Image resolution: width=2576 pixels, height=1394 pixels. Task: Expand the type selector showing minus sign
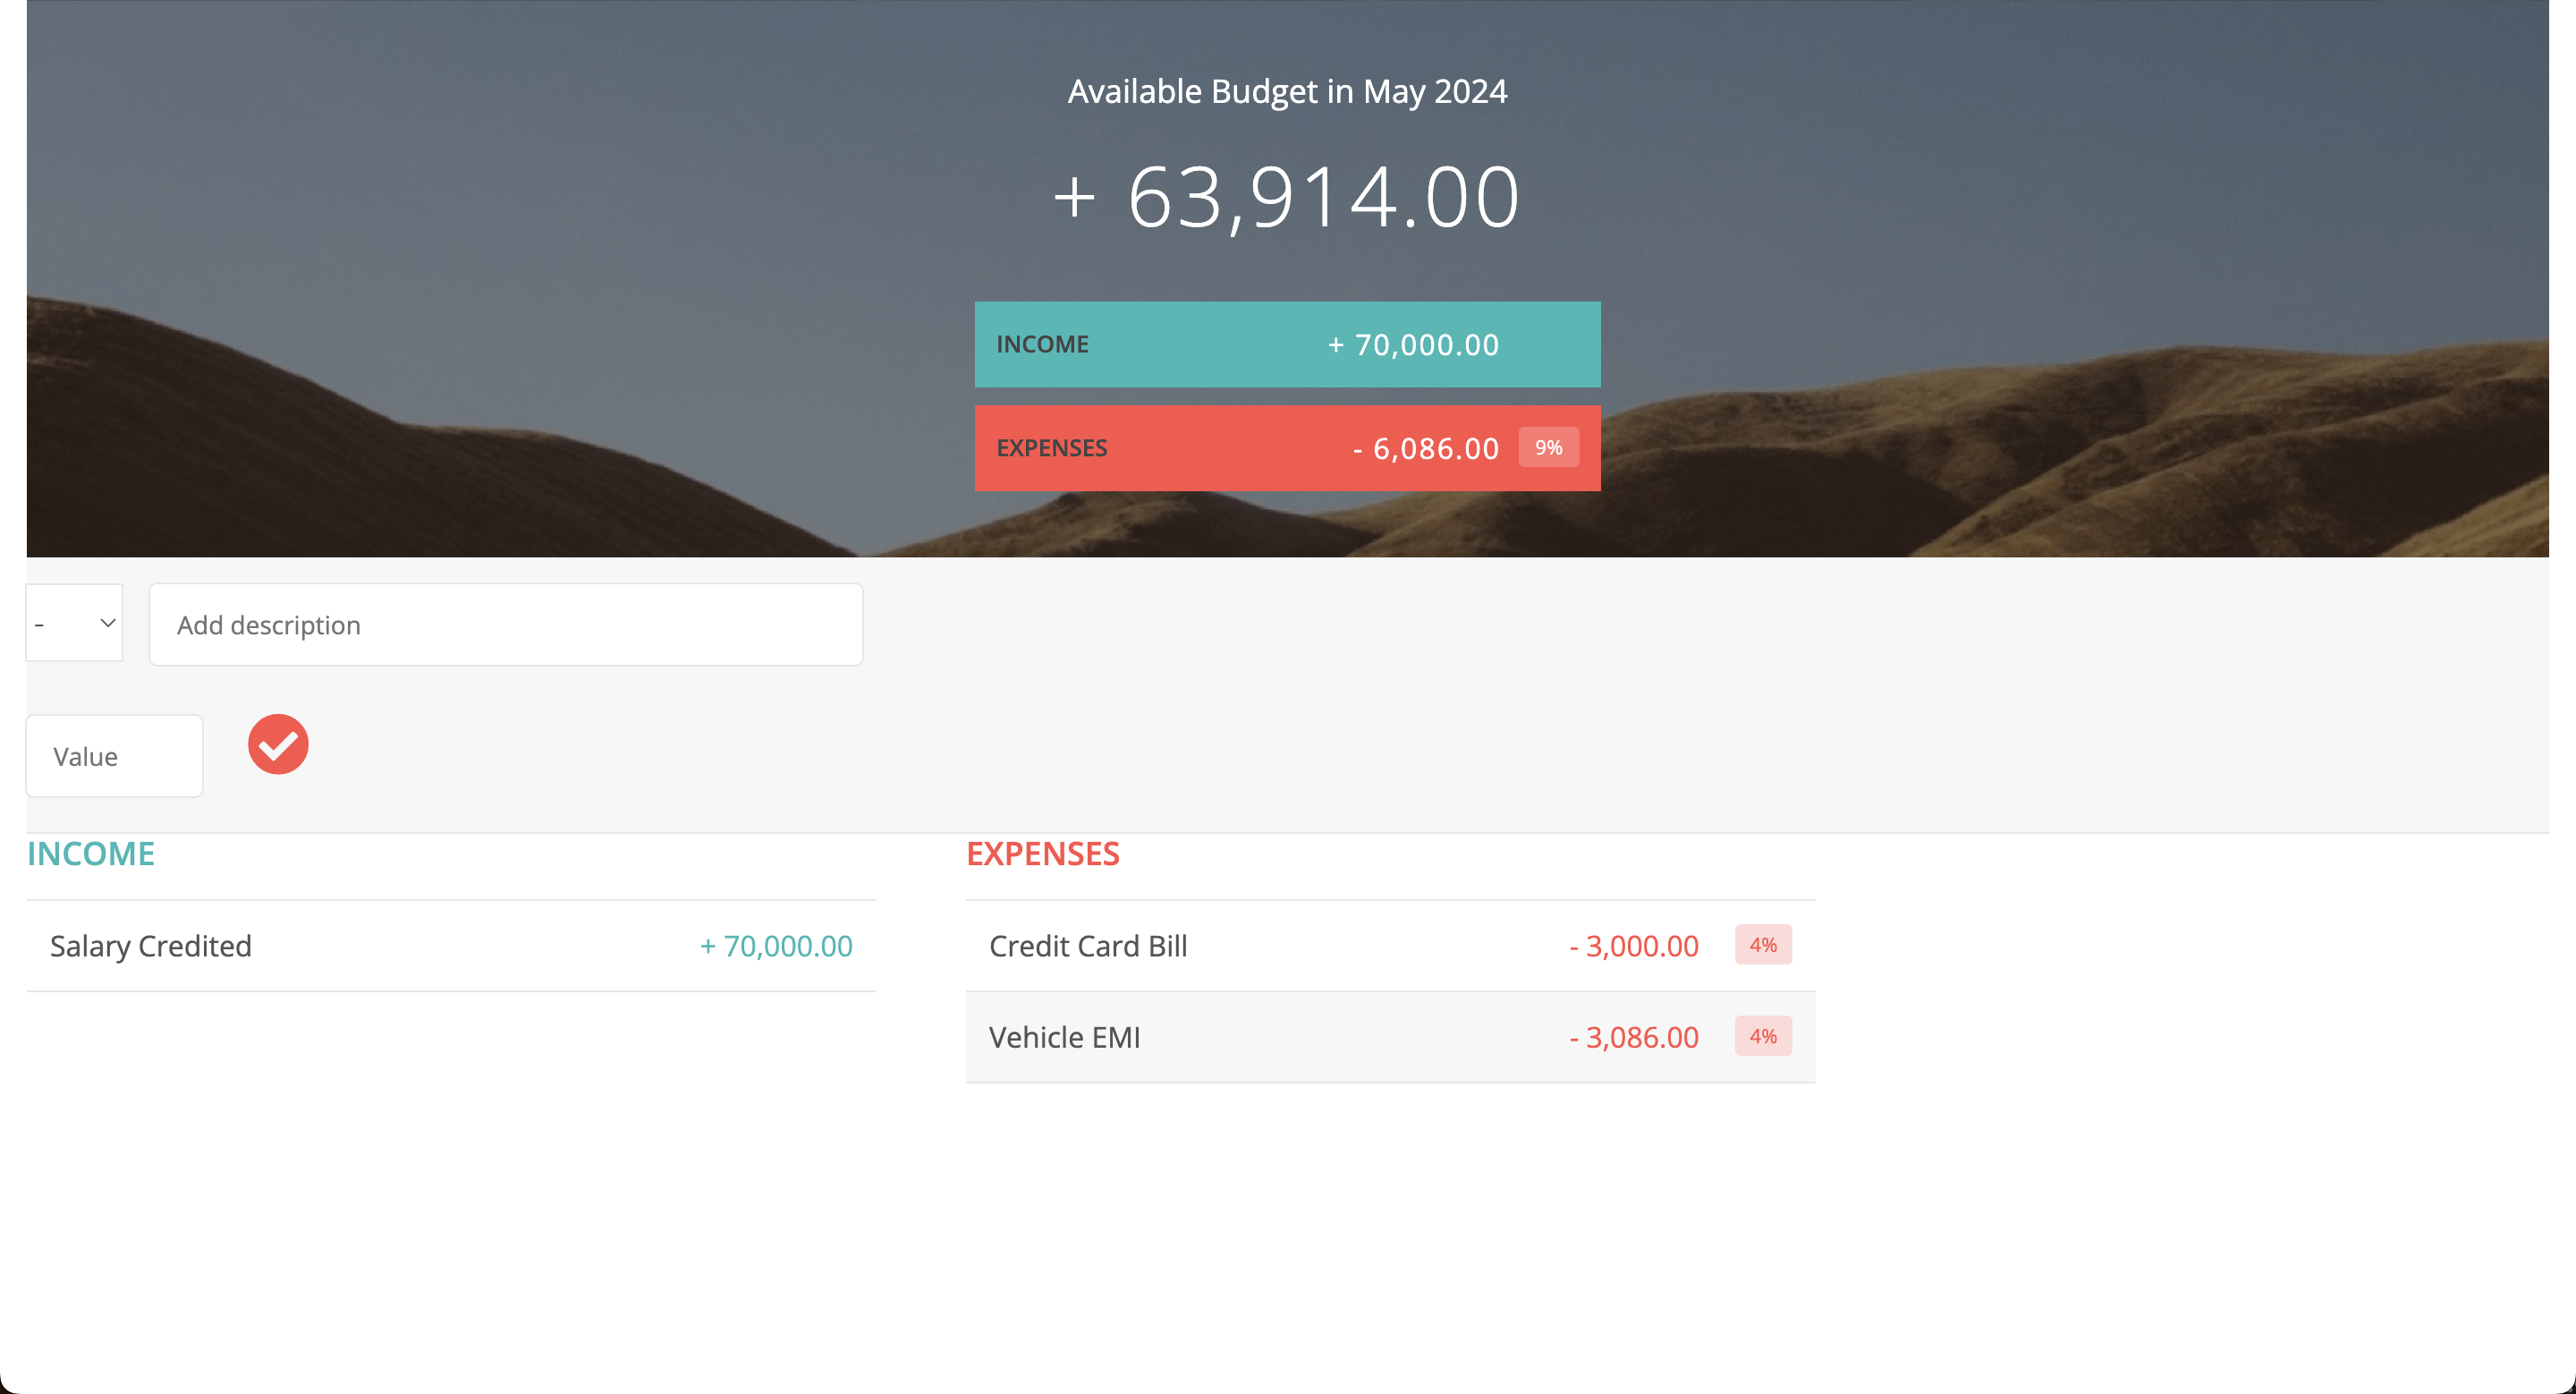click(74, 623)
